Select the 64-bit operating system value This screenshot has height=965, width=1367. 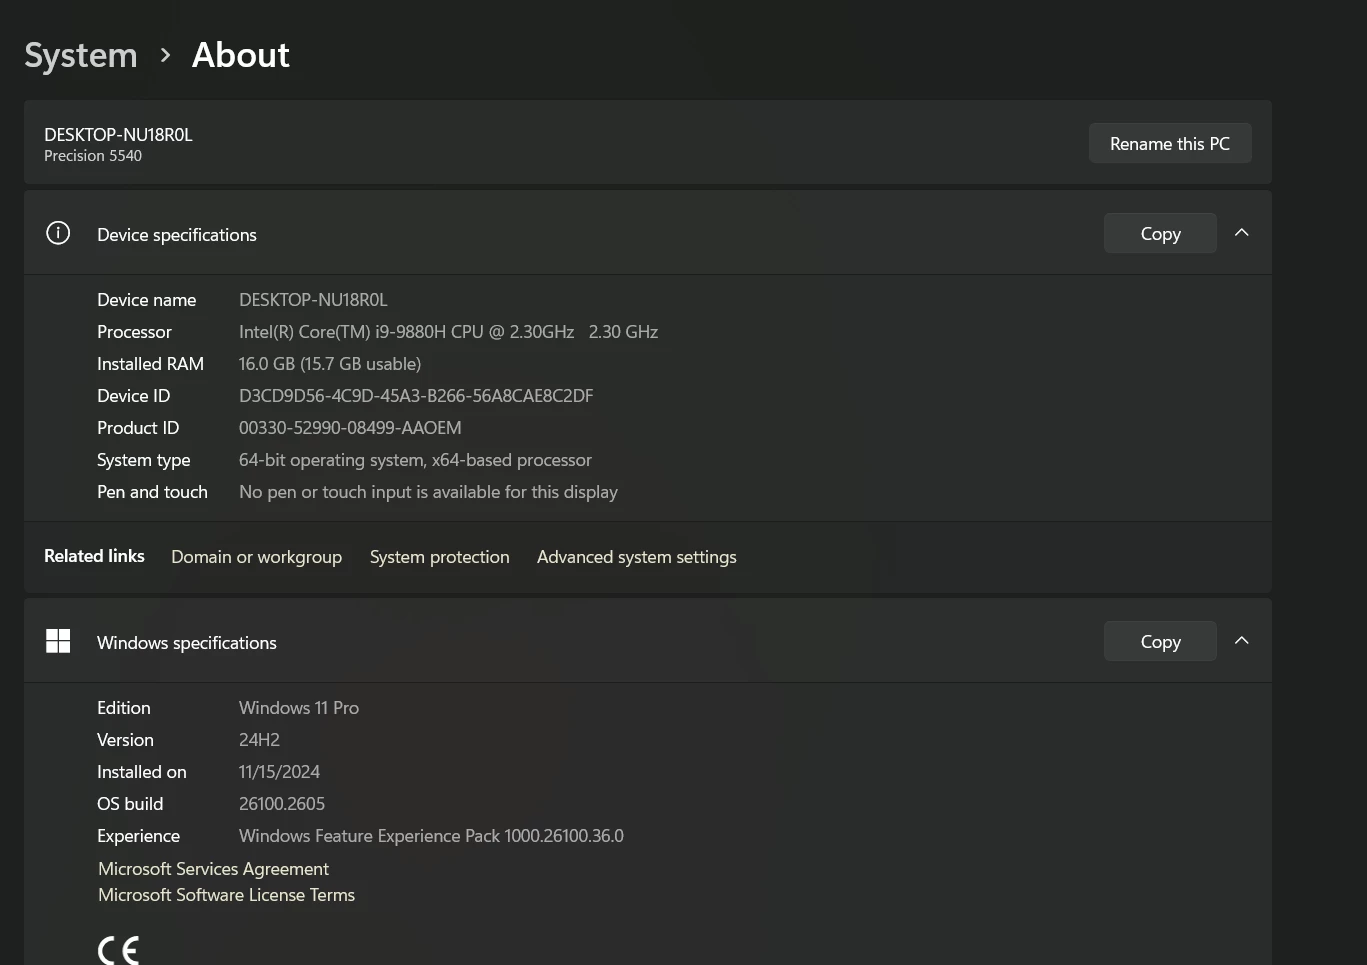[x=415, y=460]
